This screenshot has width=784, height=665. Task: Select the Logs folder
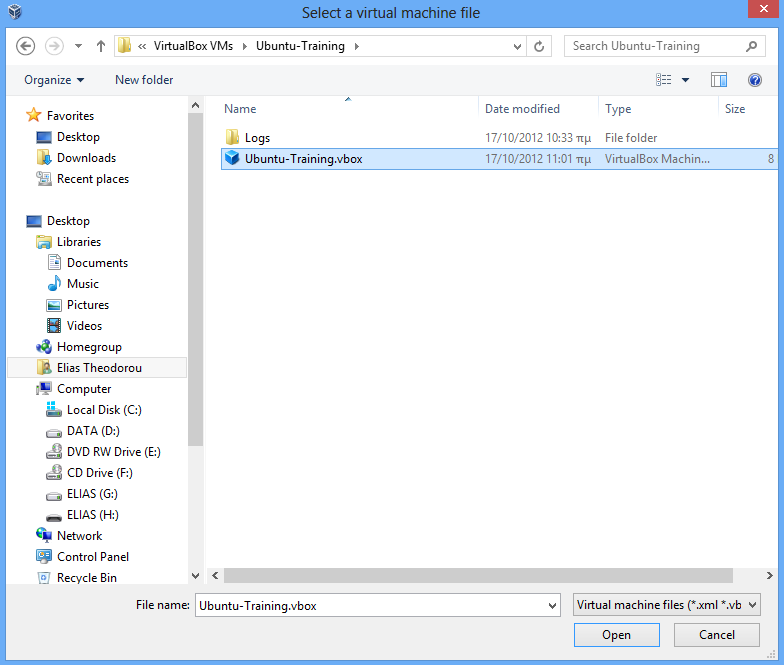coord(499,138)
